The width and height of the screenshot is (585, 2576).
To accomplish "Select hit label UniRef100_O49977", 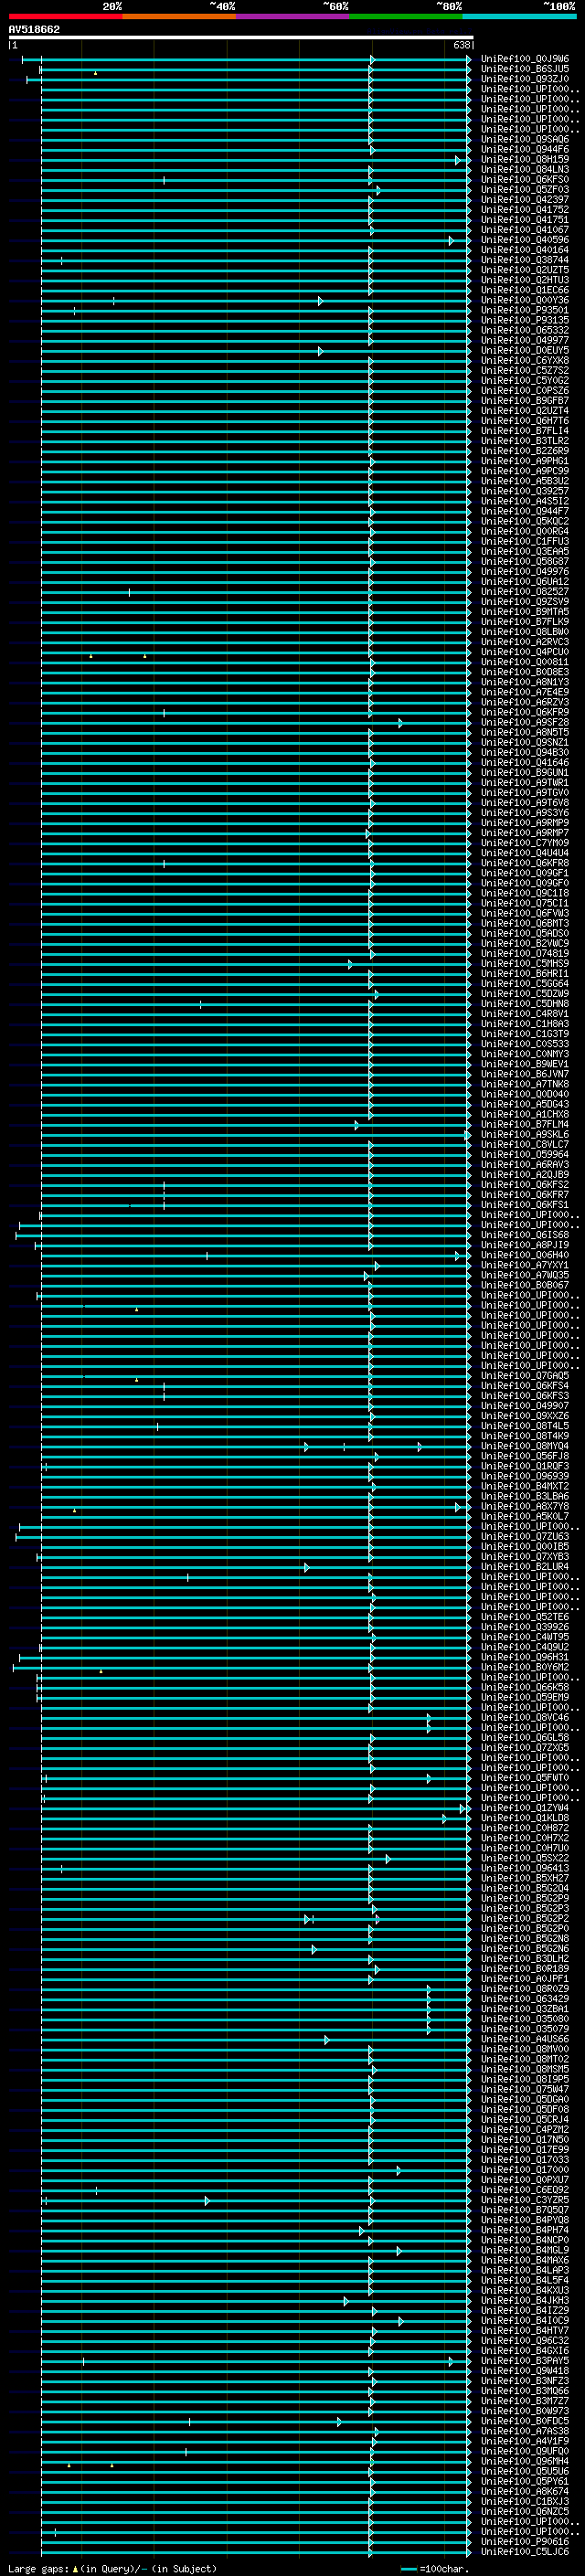I will pyautogui.click(x=525, y=340).
